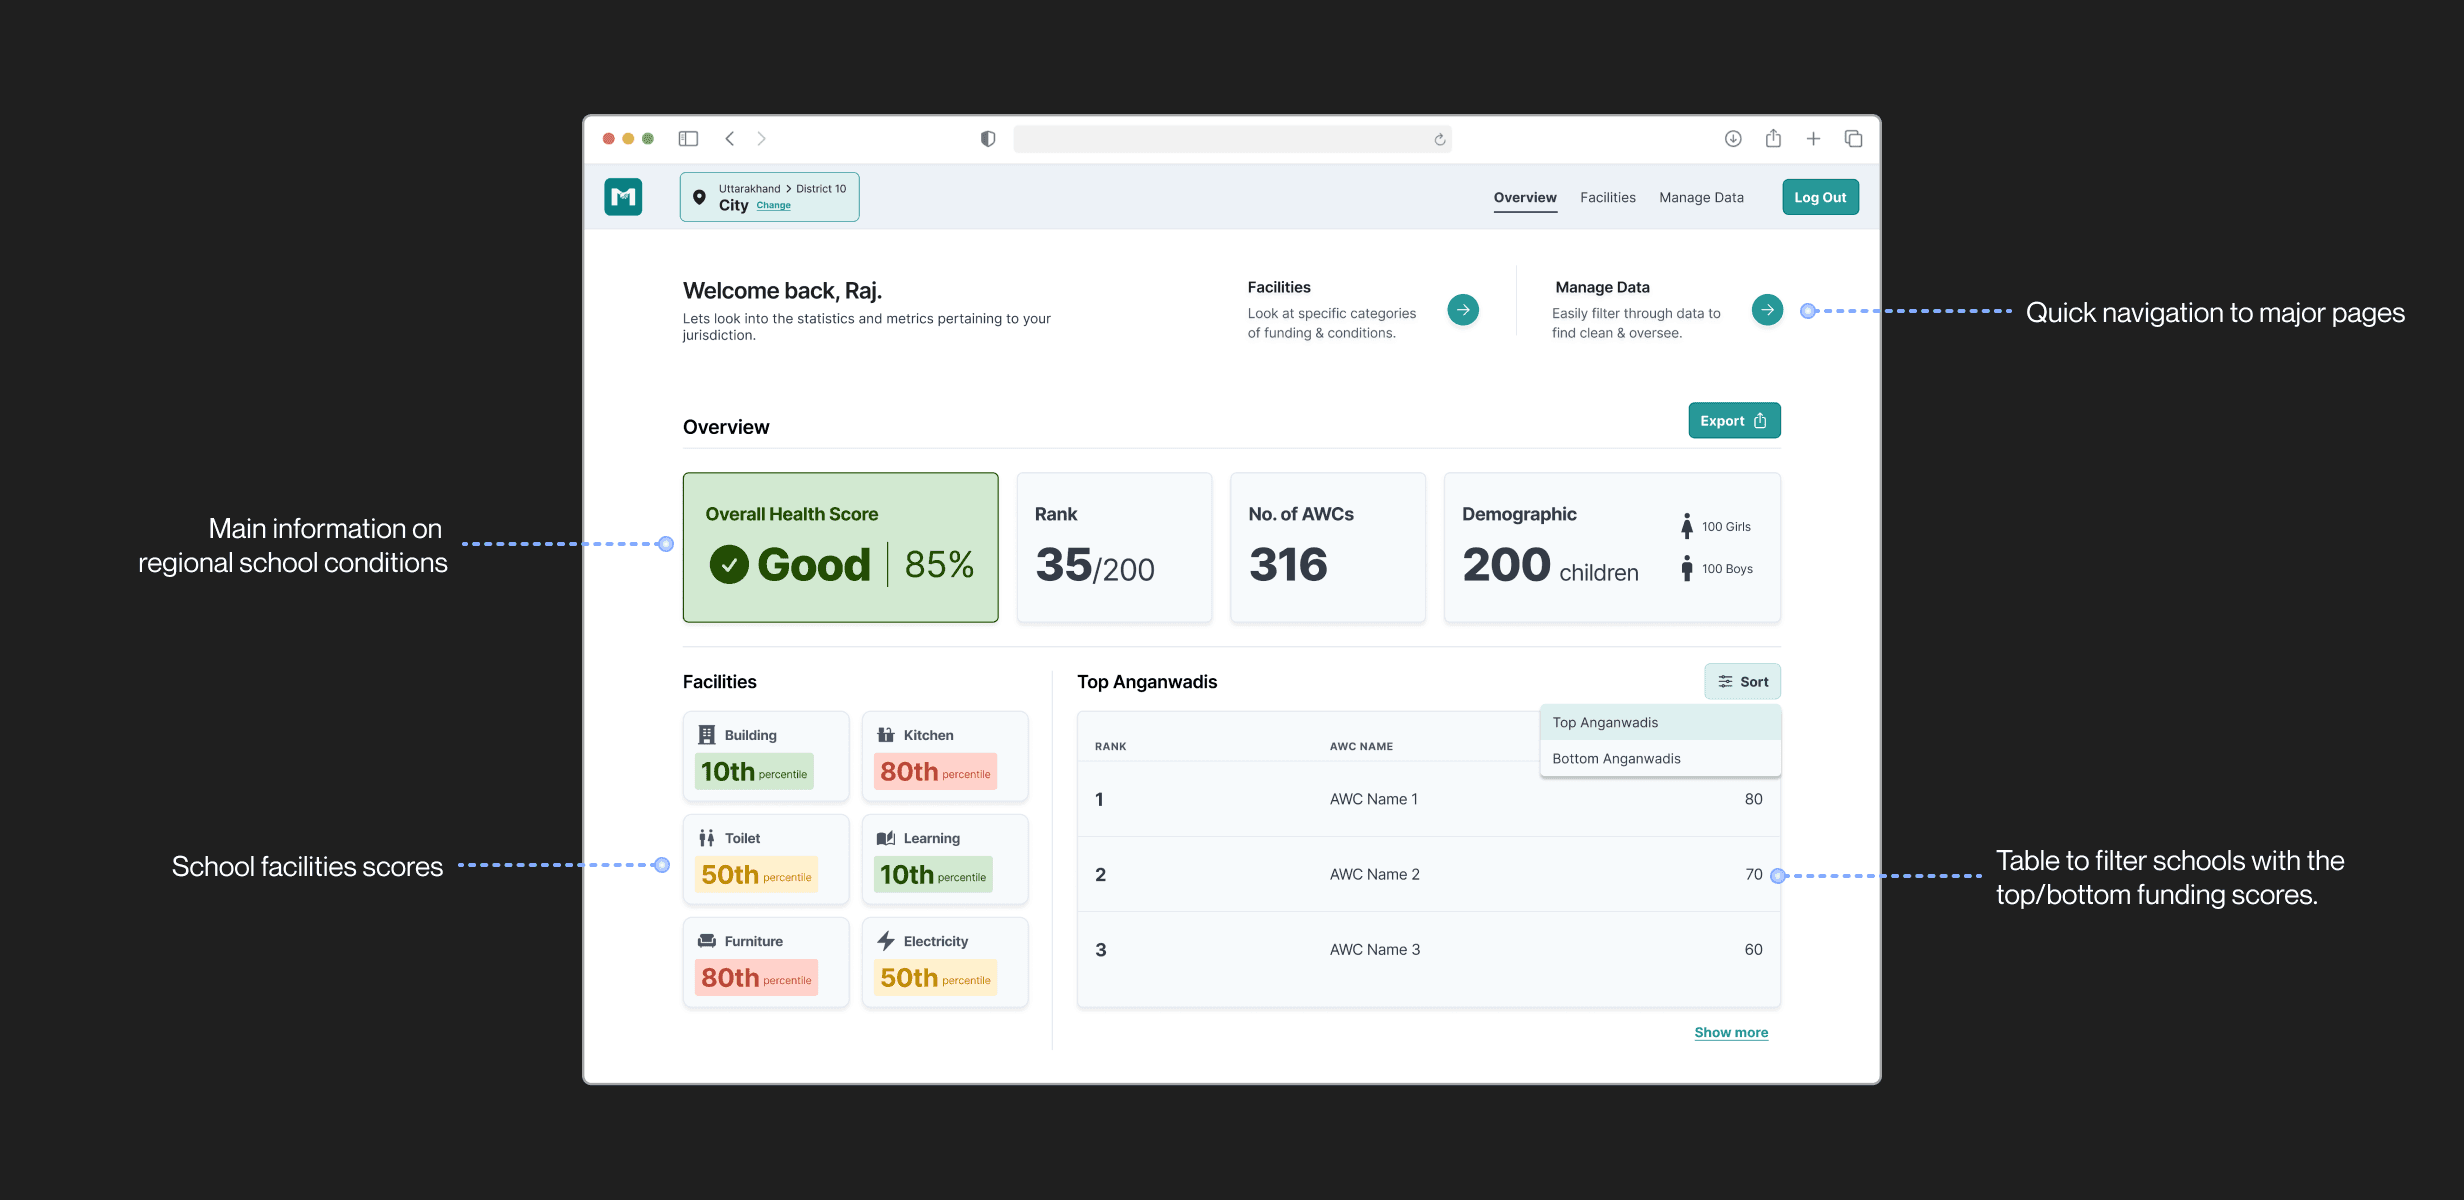The image size is (2464, 1200).
Task: Open browser downloads icon
Action: 1733,139
